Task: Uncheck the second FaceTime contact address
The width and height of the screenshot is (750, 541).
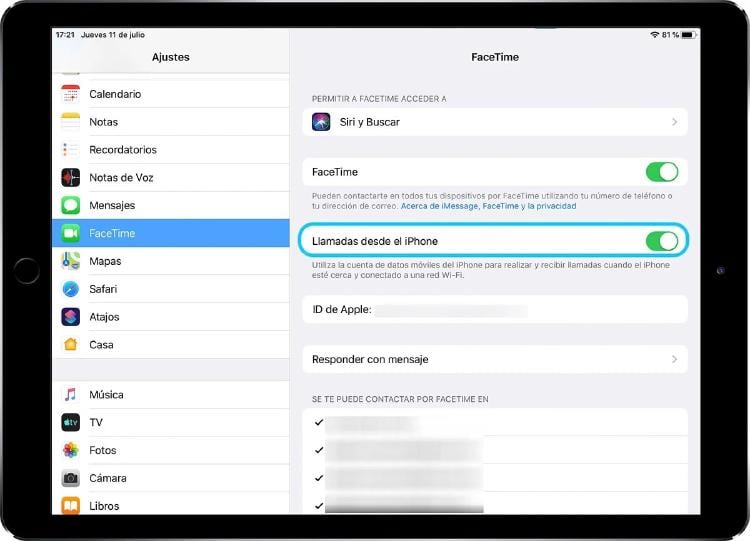Action: click(x=319, y=450)
